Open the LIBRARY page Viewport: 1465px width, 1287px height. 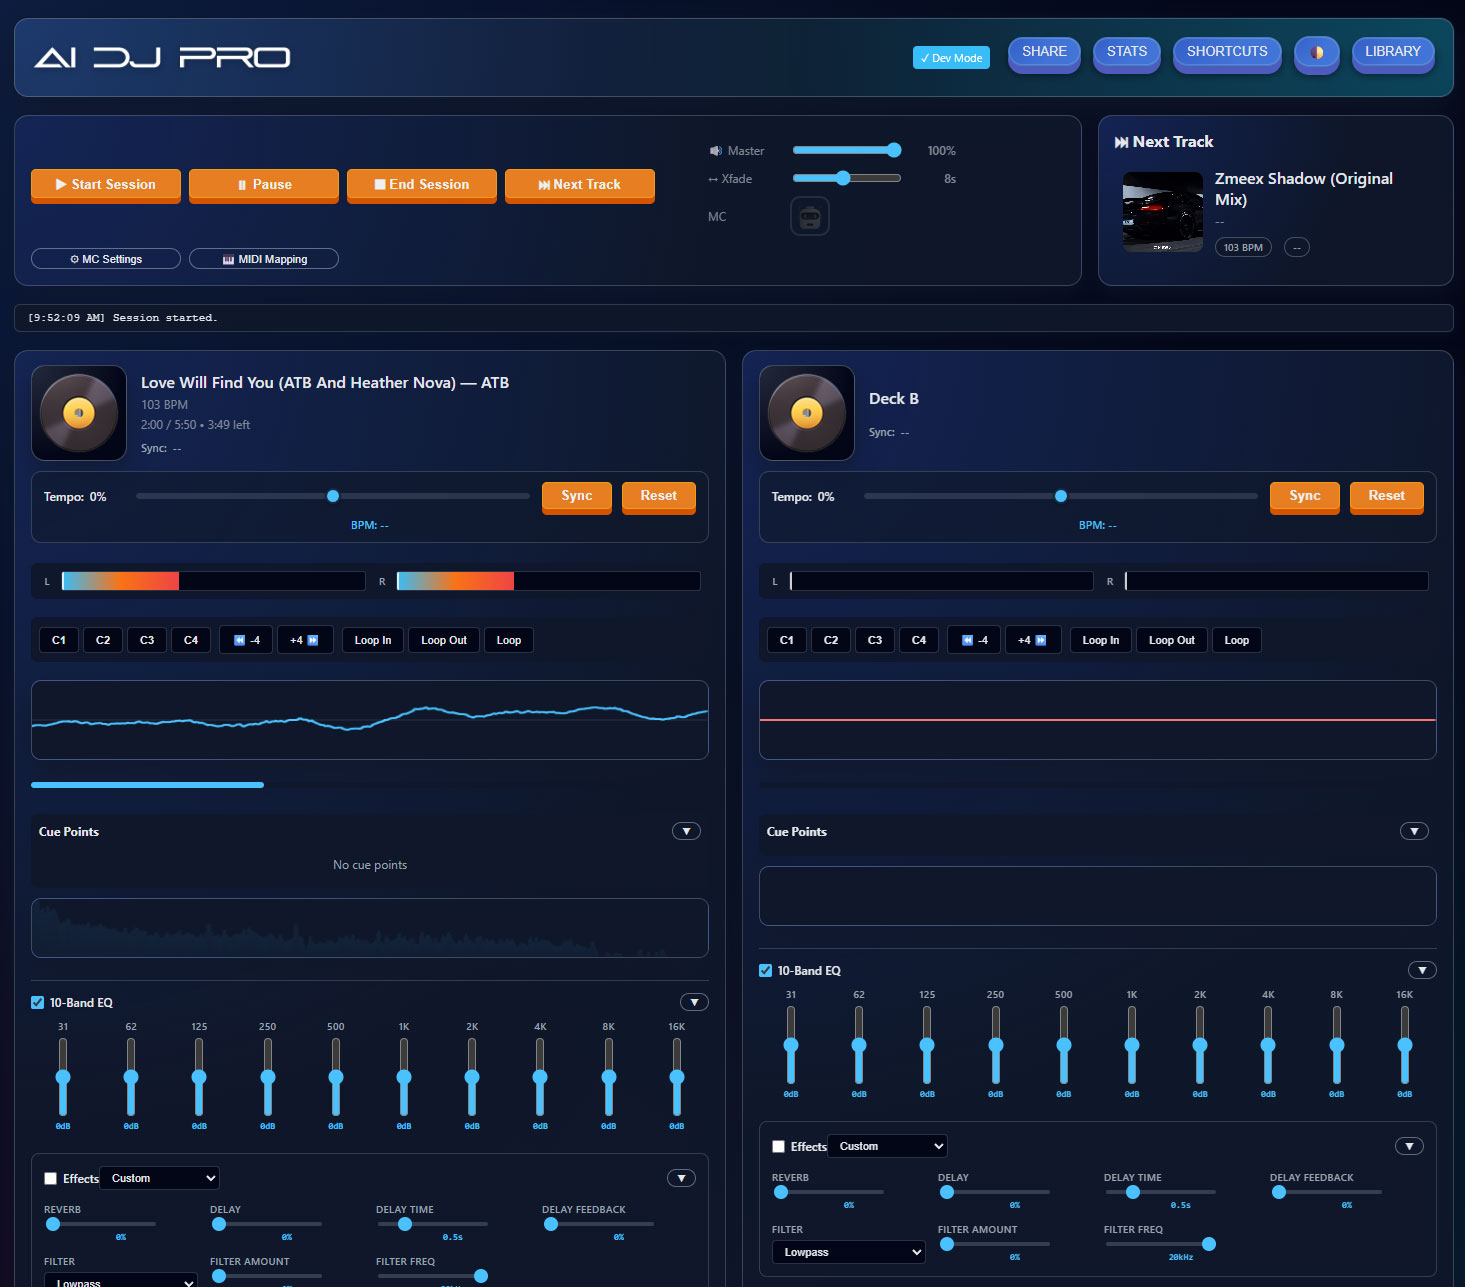point(1392,52)
